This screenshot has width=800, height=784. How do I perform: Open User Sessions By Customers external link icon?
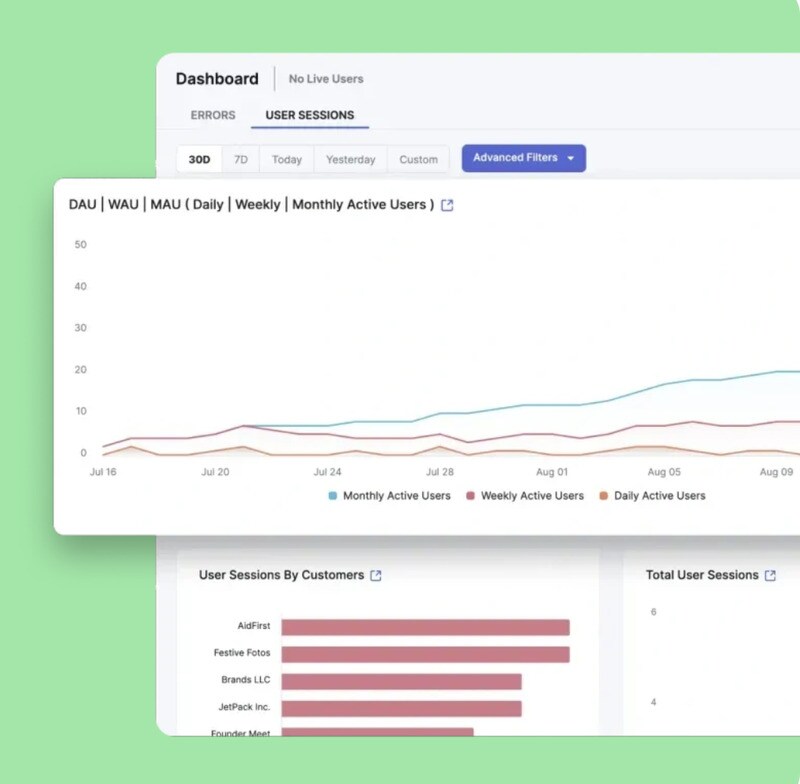tap(376, 575)
